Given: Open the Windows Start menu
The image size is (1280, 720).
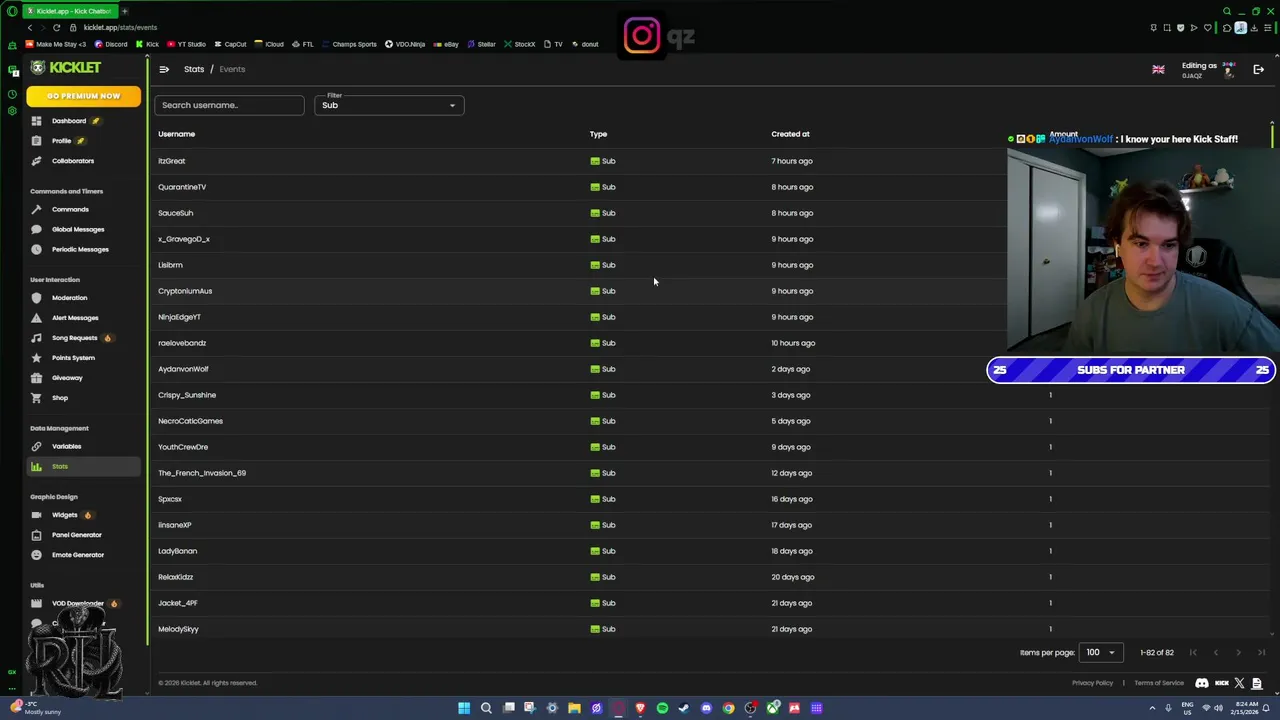Looking at the screenshot, I should (464, 708).
